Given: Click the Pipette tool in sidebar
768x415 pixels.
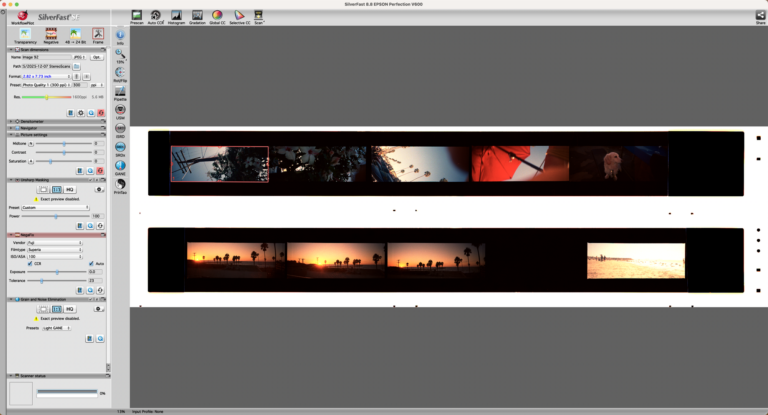Looking at the screenshot, I should 120,92.
